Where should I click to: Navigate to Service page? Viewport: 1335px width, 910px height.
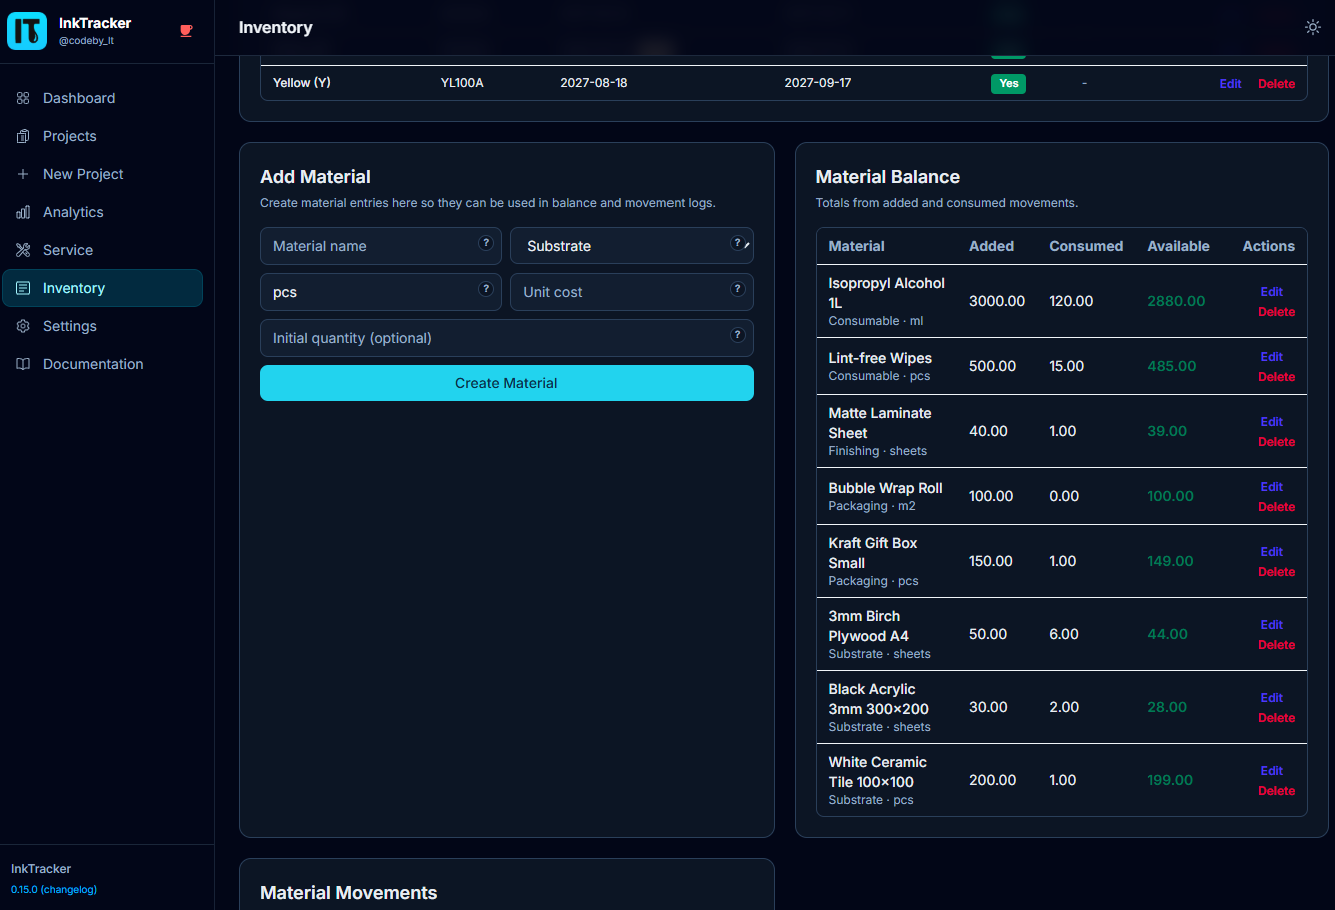[x=102, y=250]
